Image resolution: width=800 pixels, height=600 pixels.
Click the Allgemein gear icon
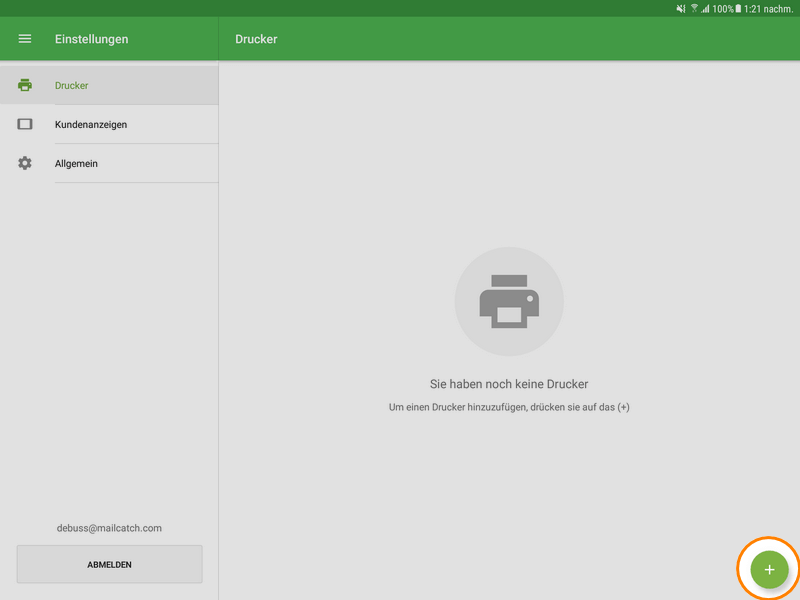tap(25, 163)
